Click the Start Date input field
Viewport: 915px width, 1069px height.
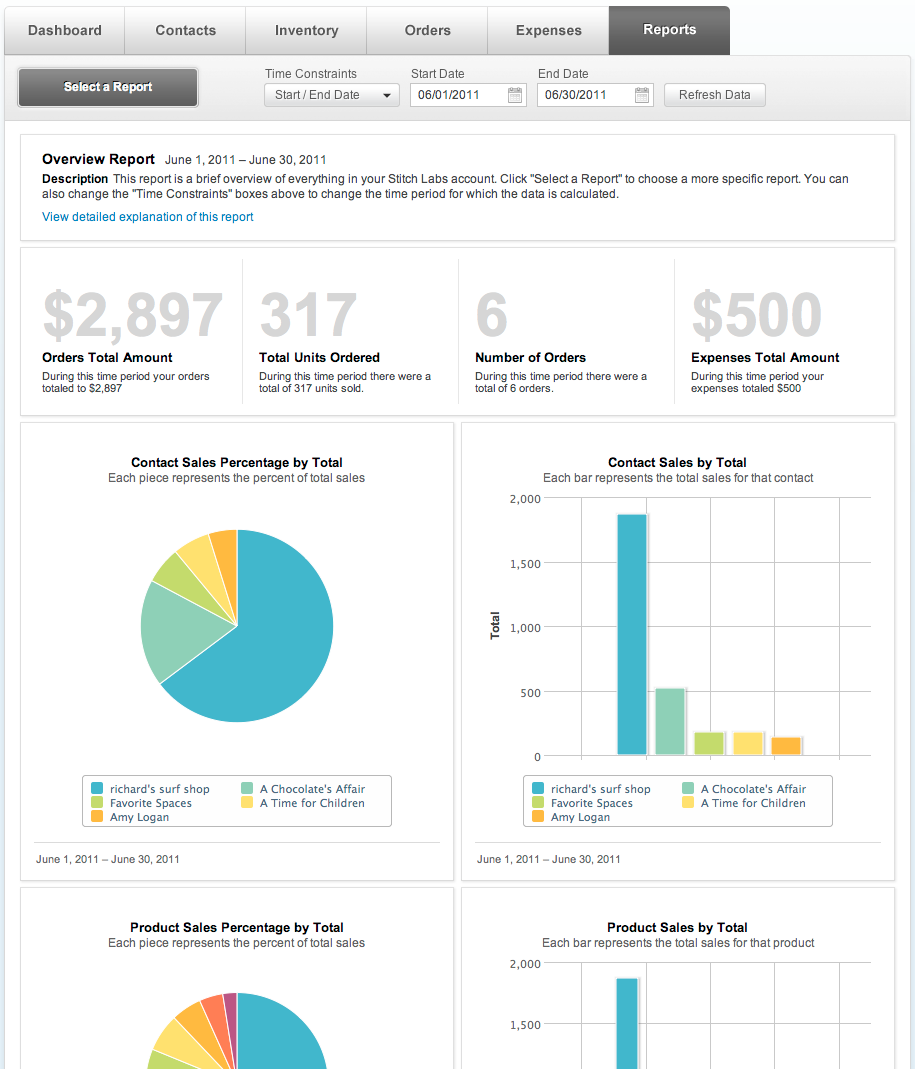click(x=468, y=95)
